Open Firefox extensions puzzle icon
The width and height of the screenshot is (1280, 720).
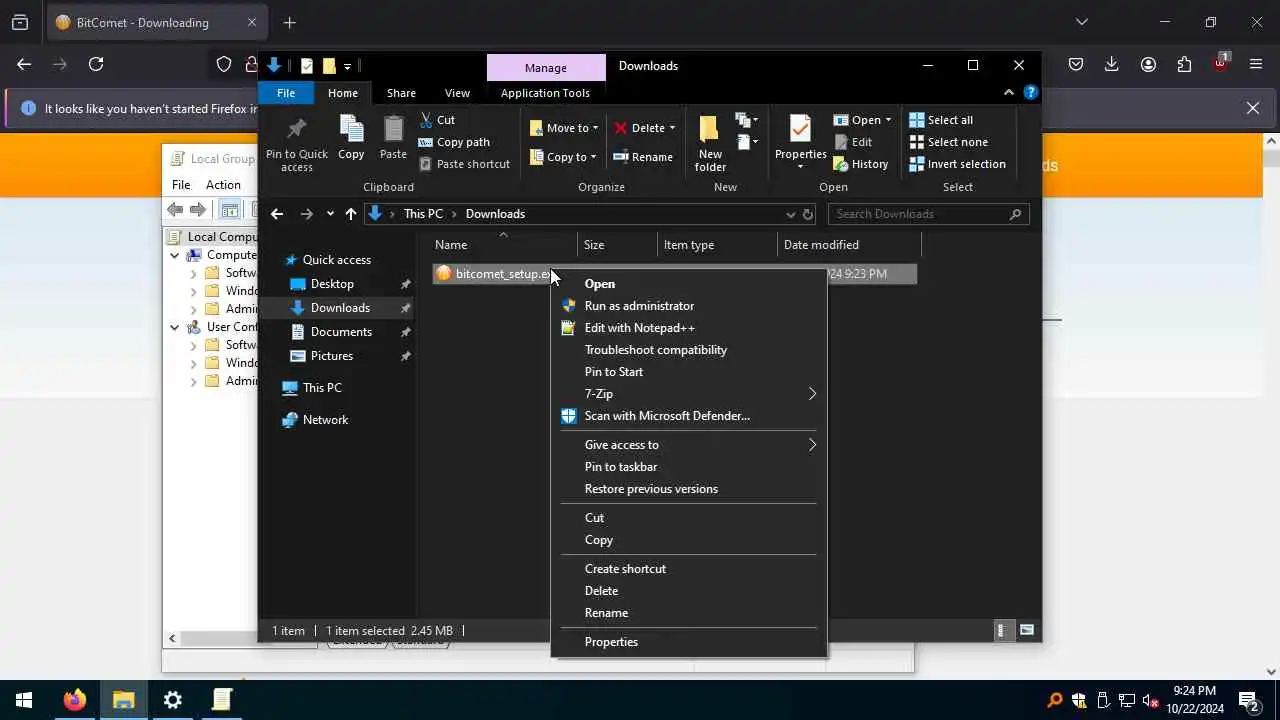(x=1184, y=64)
